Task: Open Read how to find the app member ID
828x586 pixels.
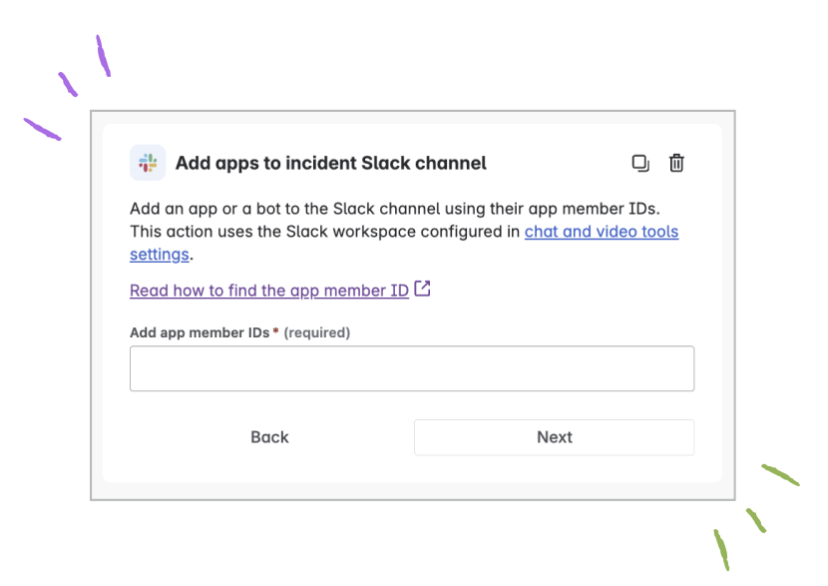Action: tap(269, 290)
